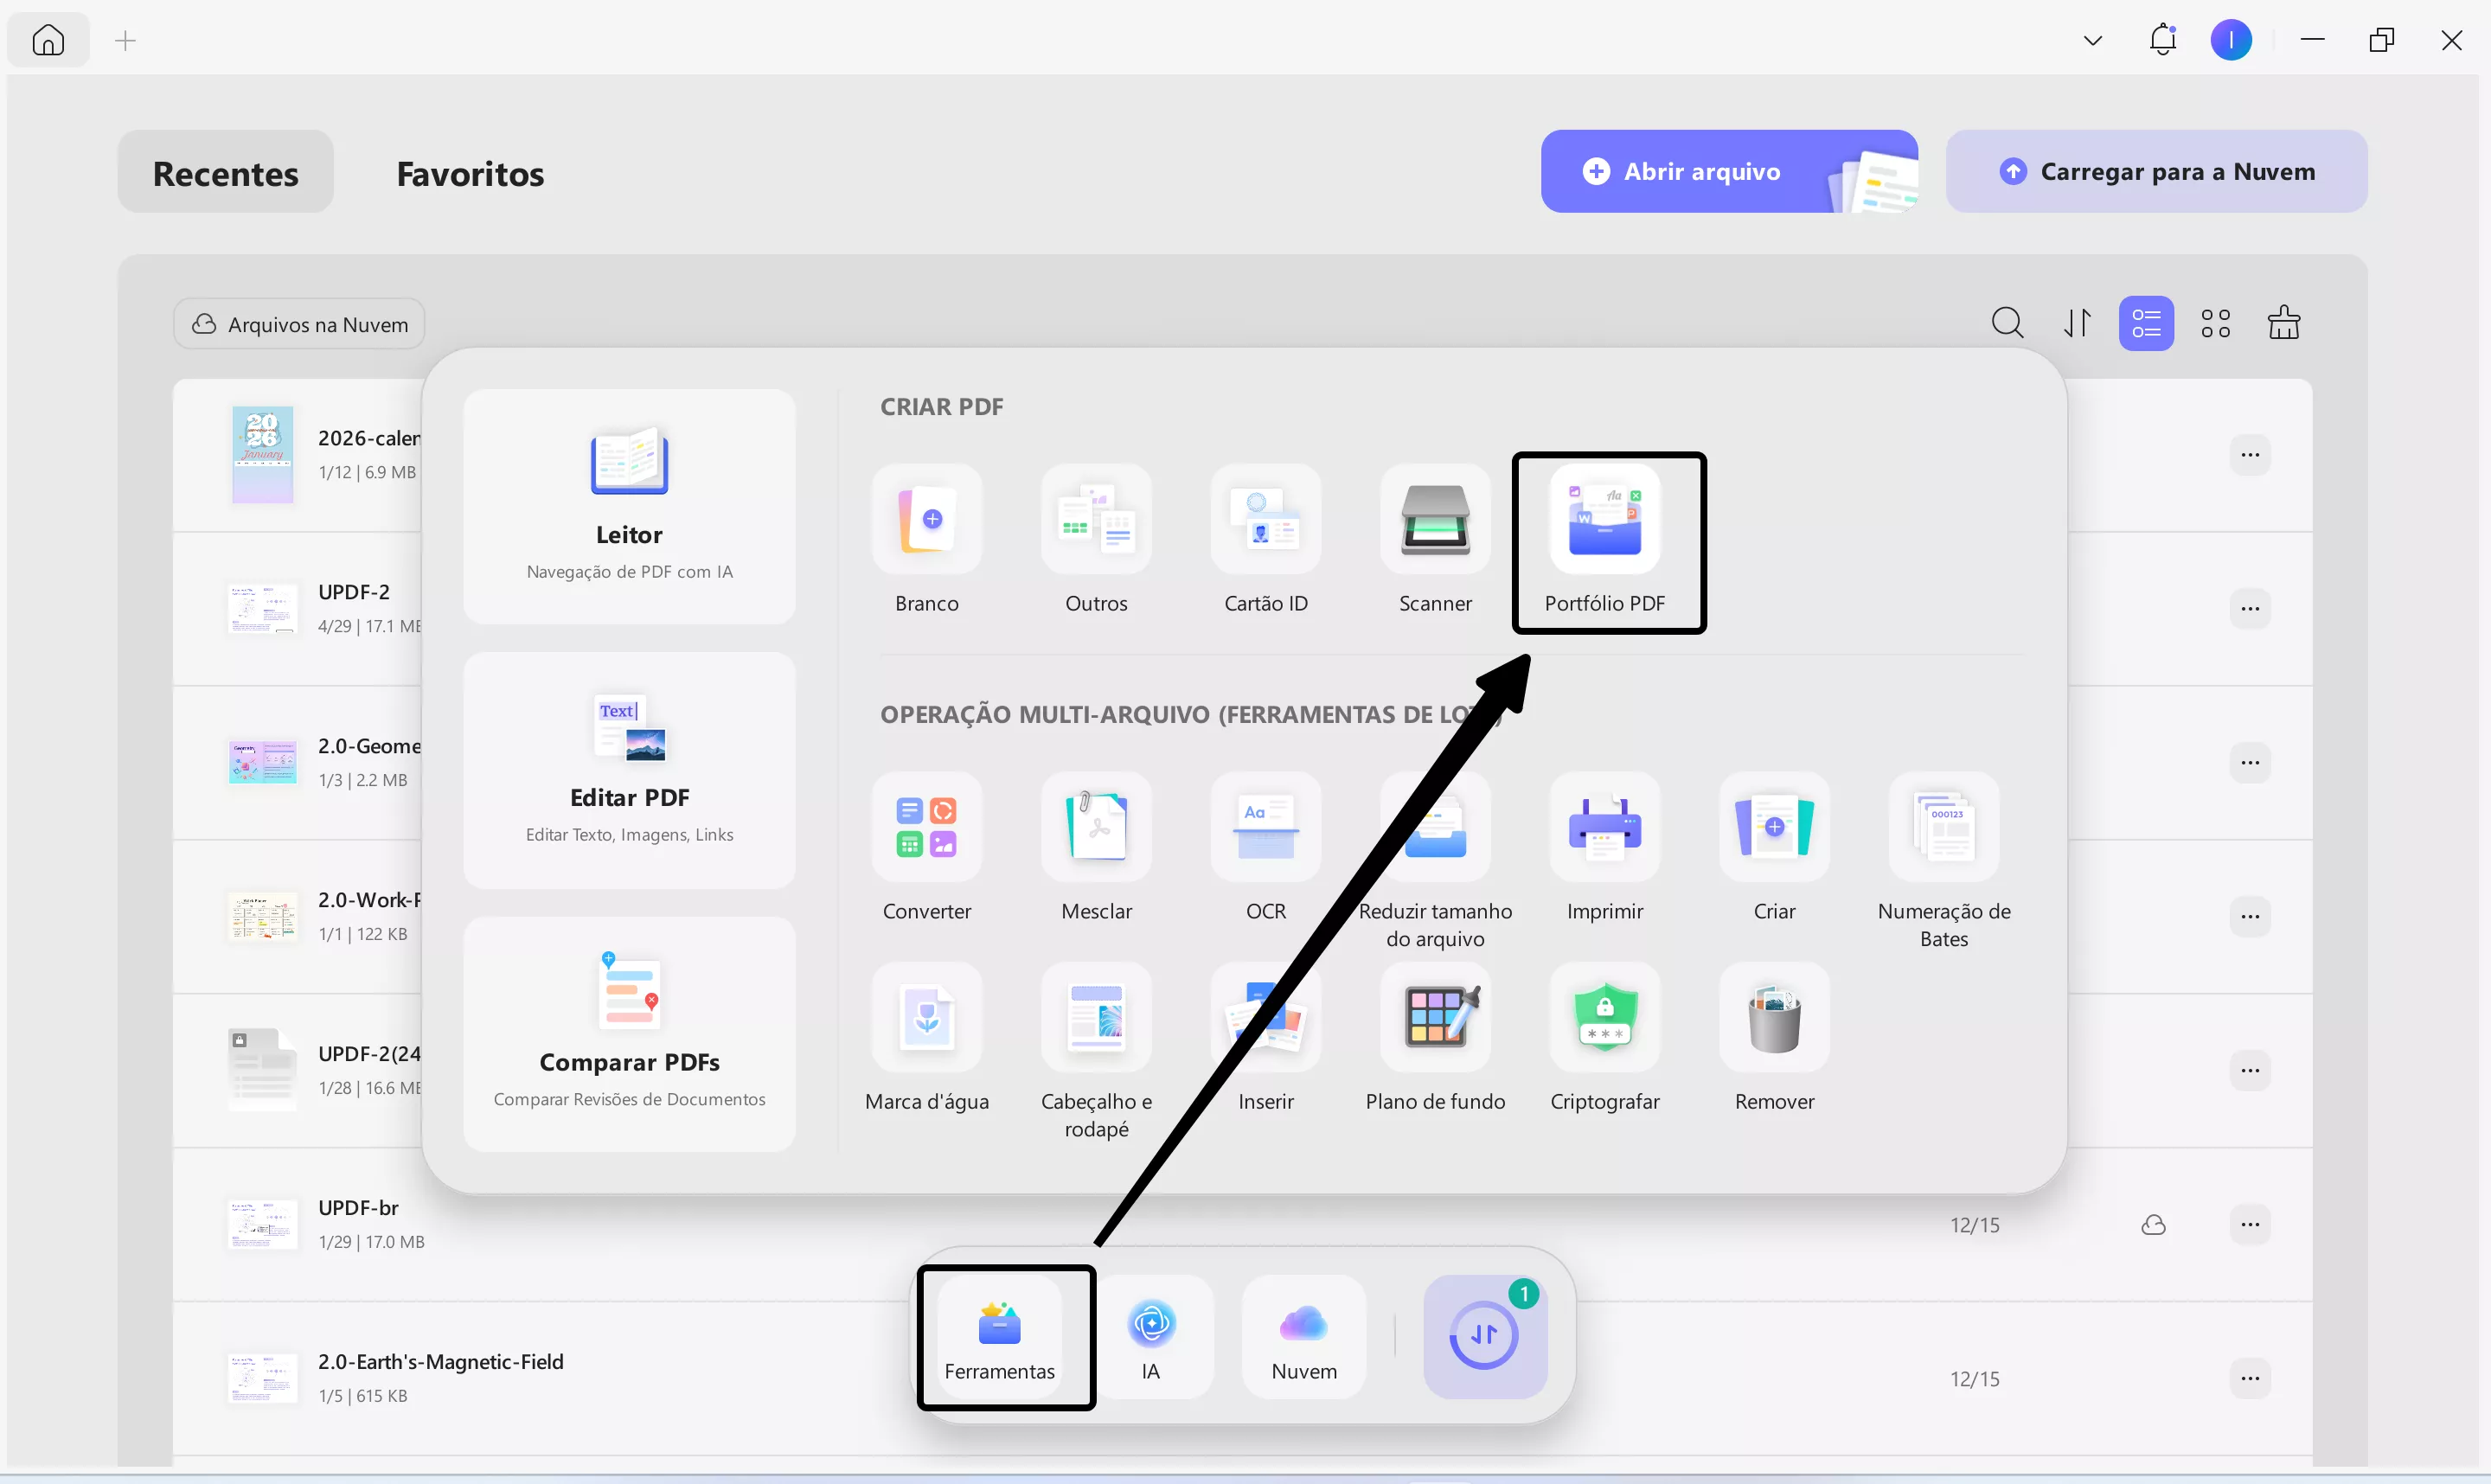Select the Portfólio PDF tool
2491x1484 pixels.
tap(1605, 540)
